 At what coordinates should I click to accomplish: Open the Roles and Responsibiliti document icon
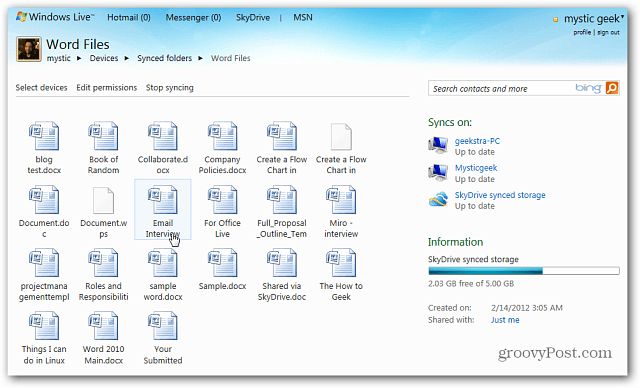point(103,263)
